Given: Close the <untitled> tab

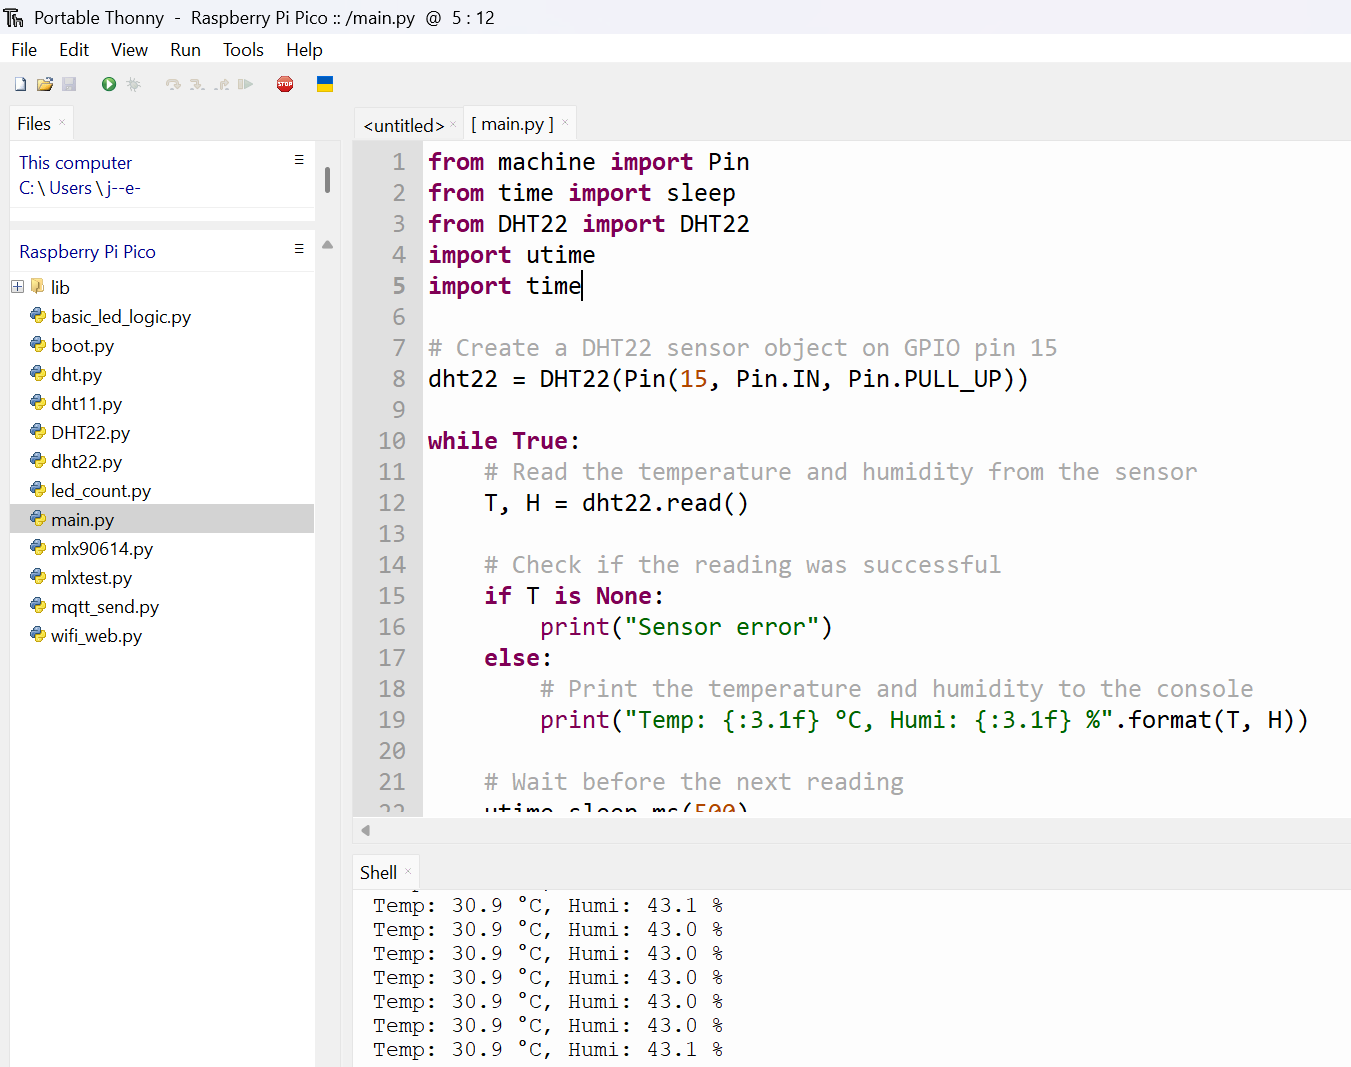Looking at the screenshot, I should click(x=453, y=124).
